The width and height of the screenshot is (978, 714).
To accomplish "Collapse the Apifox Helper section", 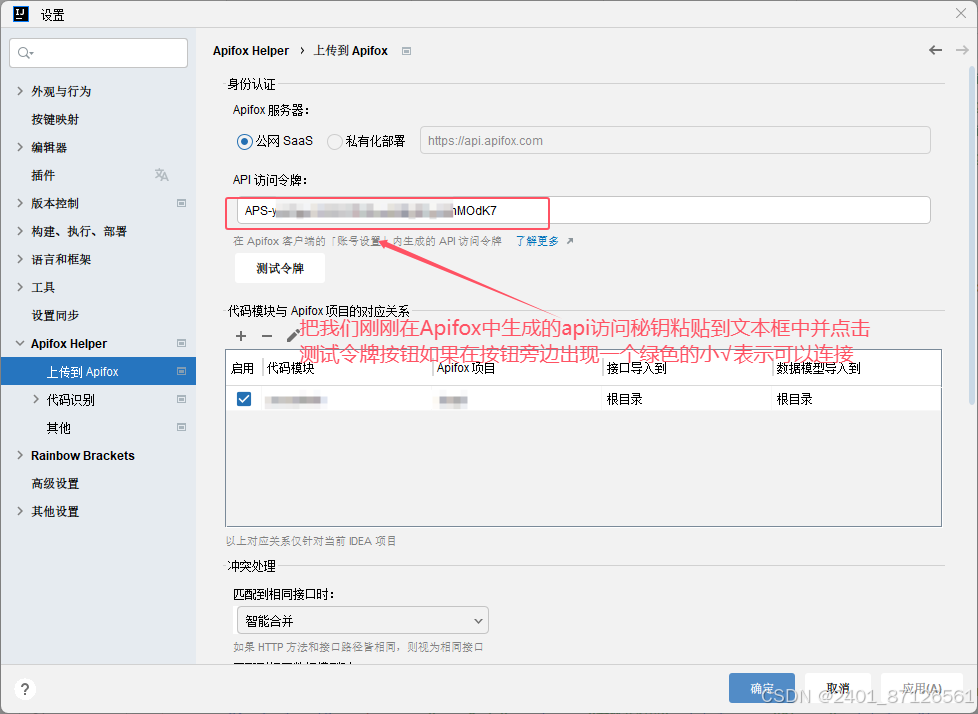I will pyautogui.click(x=20, y=343).
